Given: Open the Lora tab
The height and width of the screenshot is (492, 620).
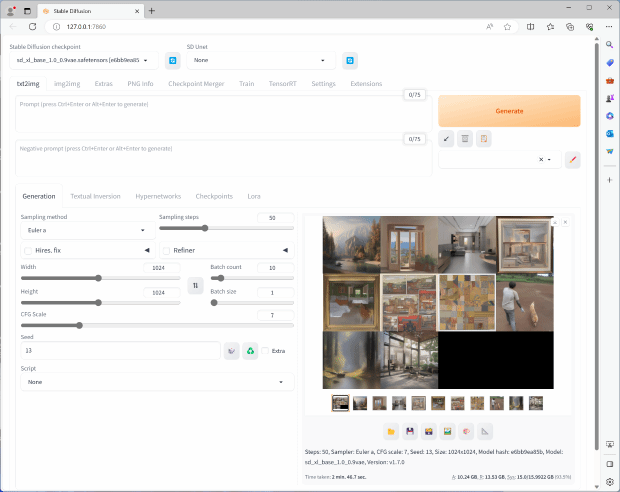Looking at the screenshot, I should point(254,196).
